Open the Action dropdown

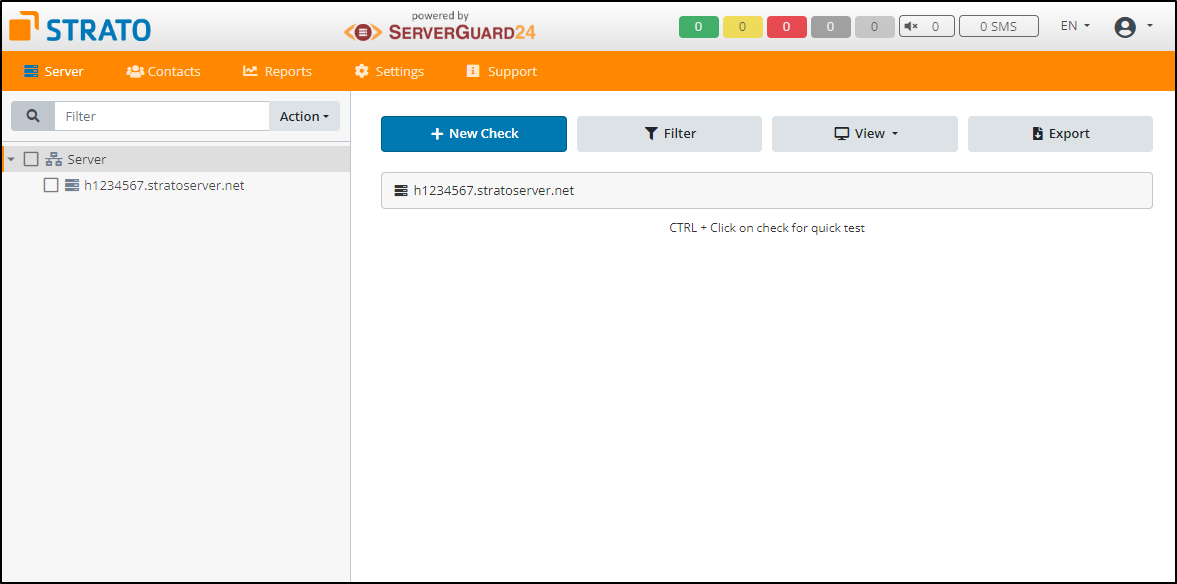click(304, 116)
